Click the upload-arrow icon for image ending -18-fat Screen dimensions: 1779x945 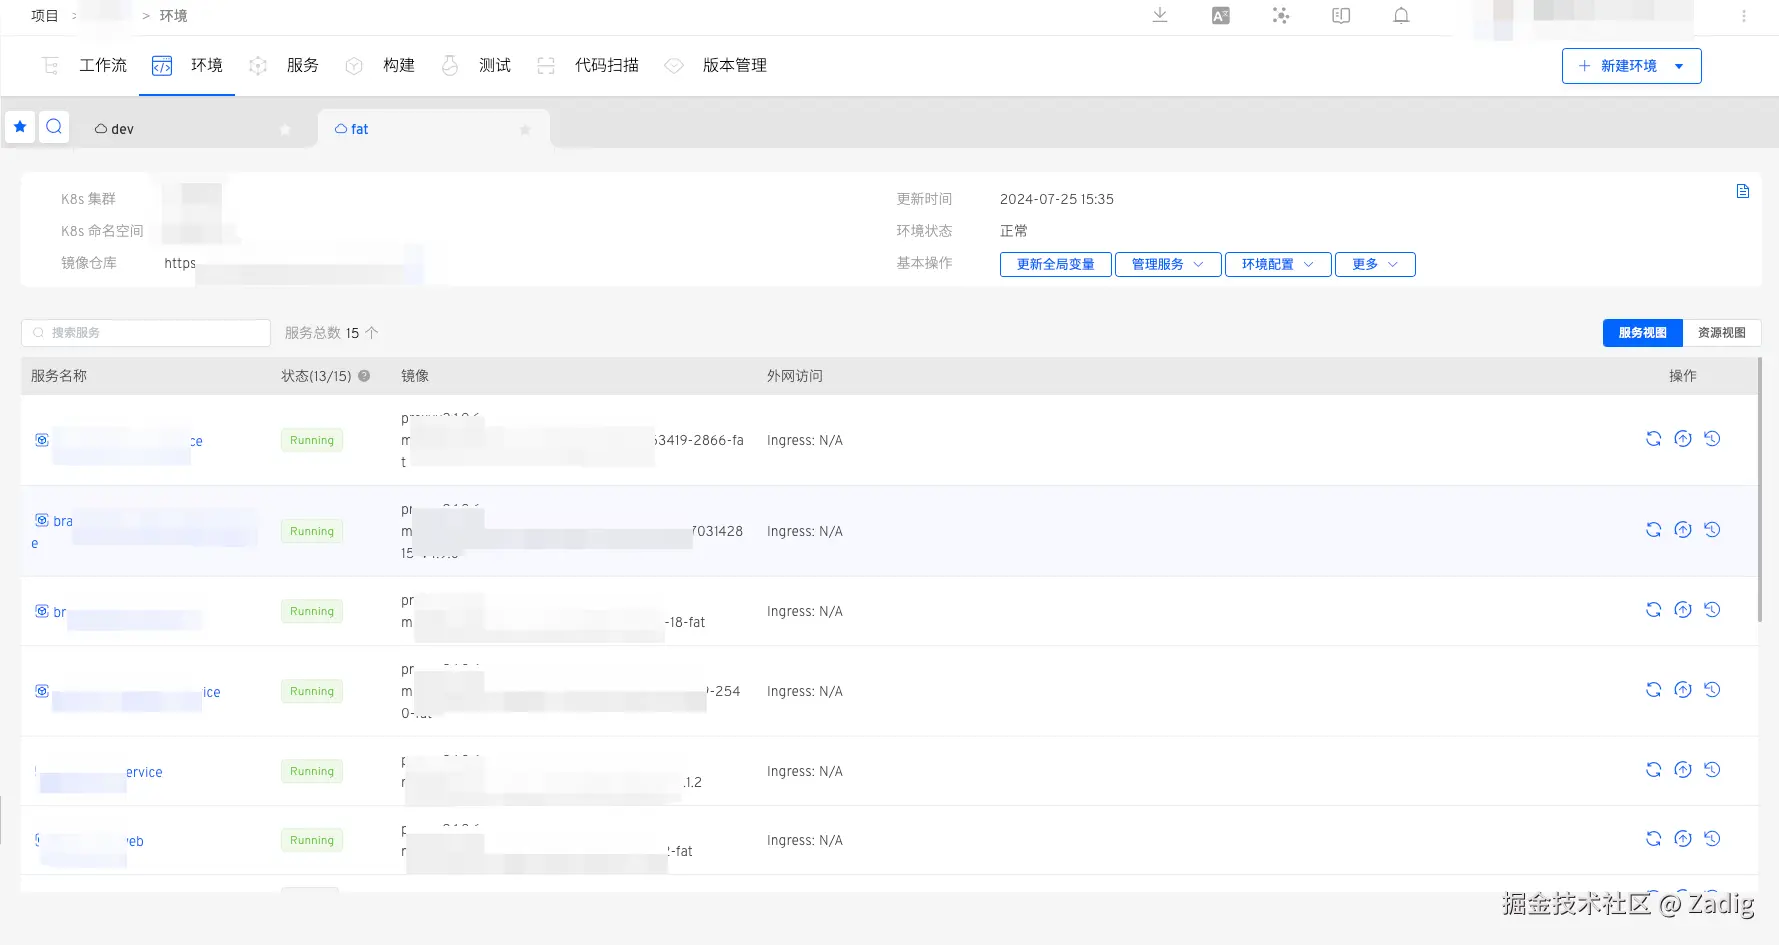click(x=1683, y=610)
